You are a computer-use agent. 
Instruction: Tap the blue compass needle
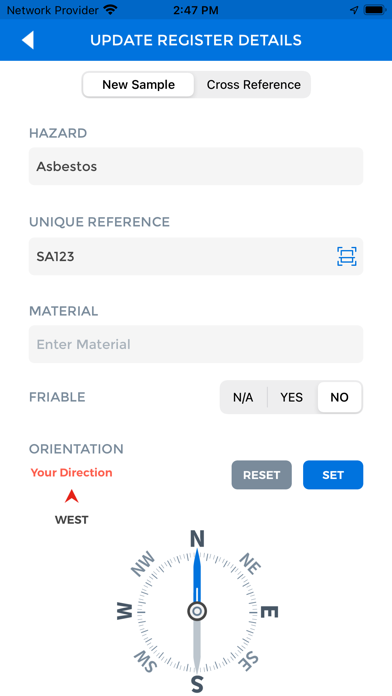click(197, 575)
